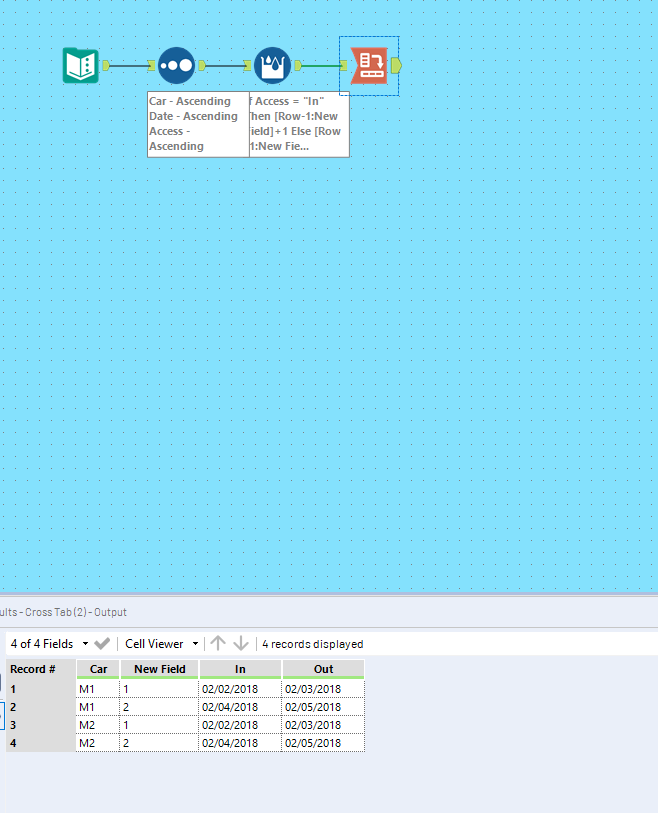
Task: Click the Results Cross Tab Output title
Action: [63, 612]
